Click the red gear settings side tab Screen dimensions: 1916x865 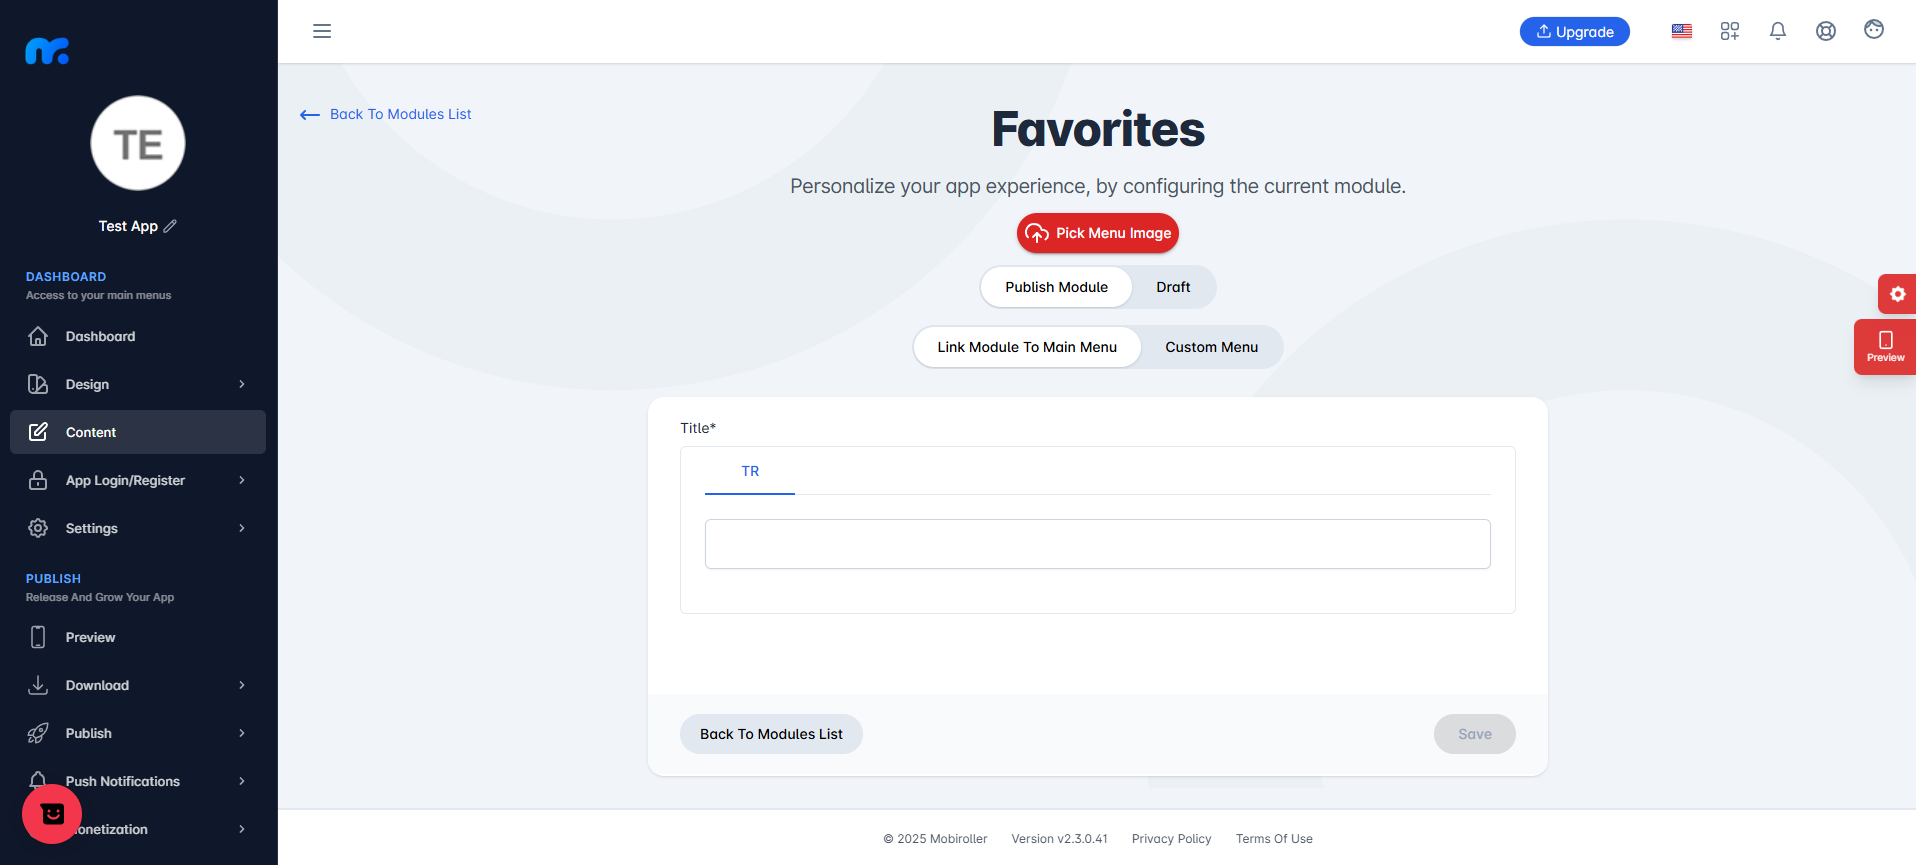pyautogui.click(x=1897, y=294)
